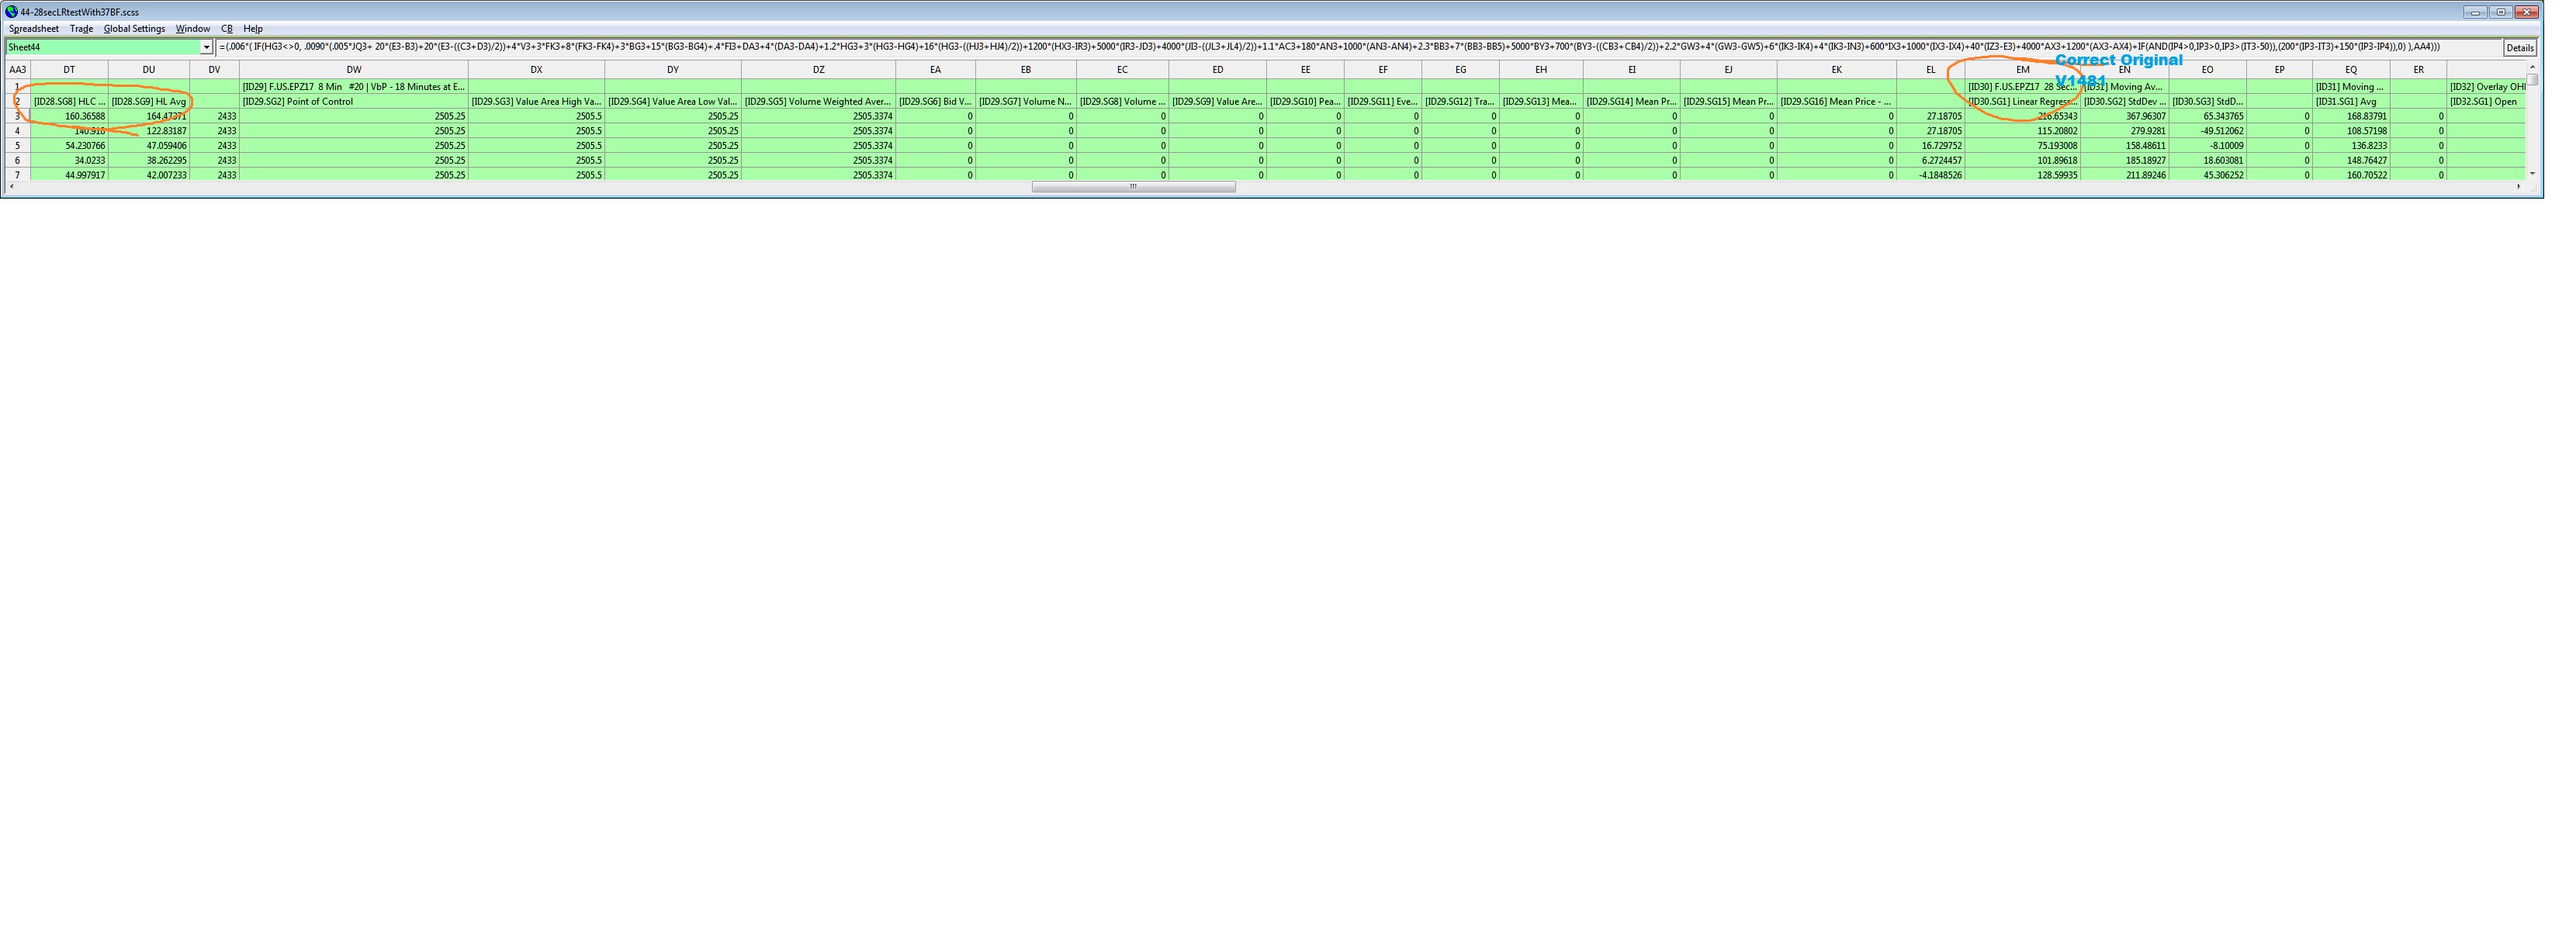This screenshot has height=931, width=2576.
Task: Open the Trade menu
Action: [81, 29]
